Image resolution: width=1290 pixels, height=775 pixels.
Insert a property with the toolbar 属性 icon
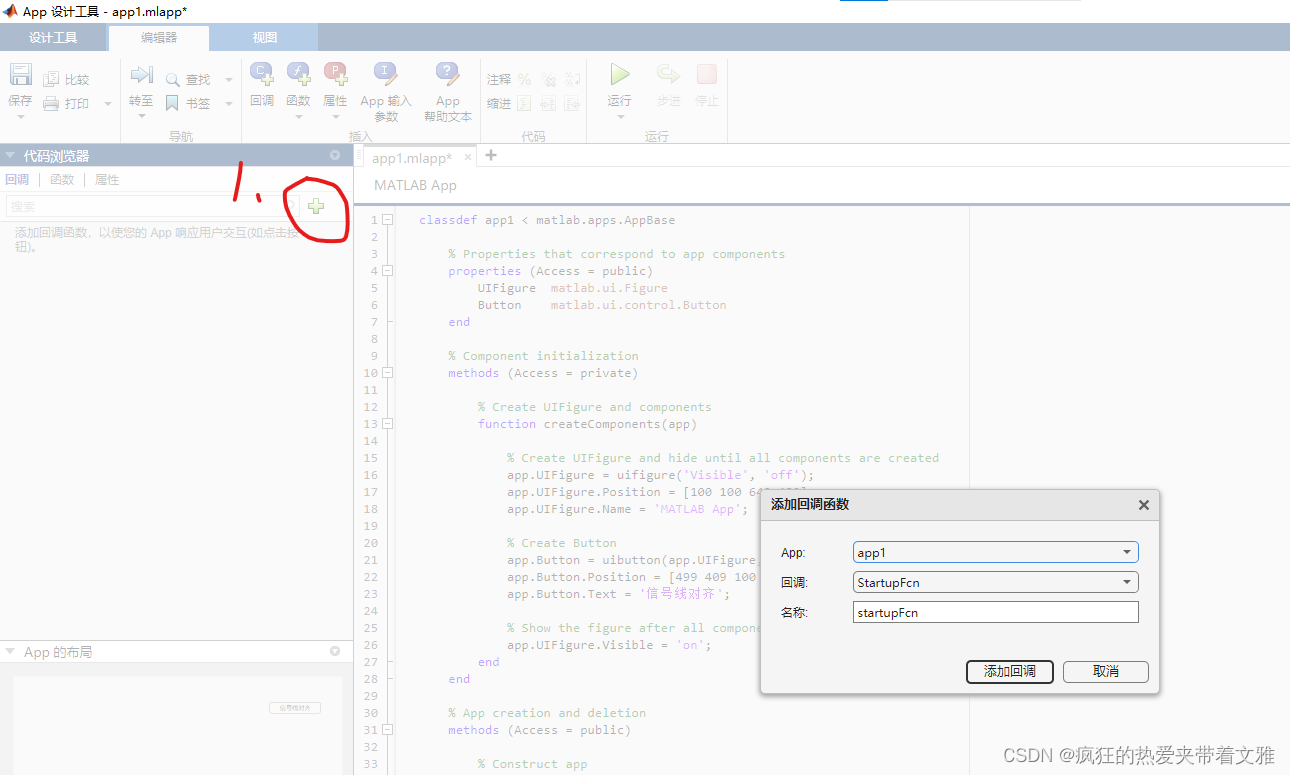335,74
